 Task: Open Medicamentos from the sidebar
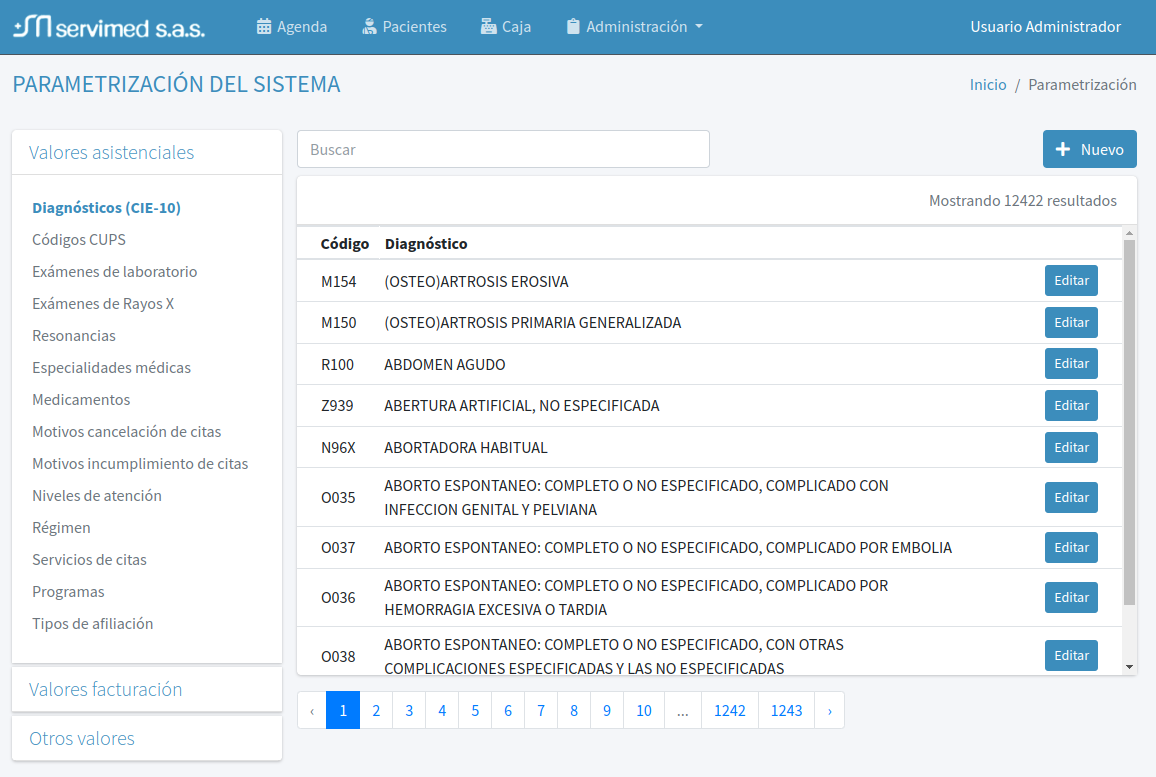coord(81,400)
